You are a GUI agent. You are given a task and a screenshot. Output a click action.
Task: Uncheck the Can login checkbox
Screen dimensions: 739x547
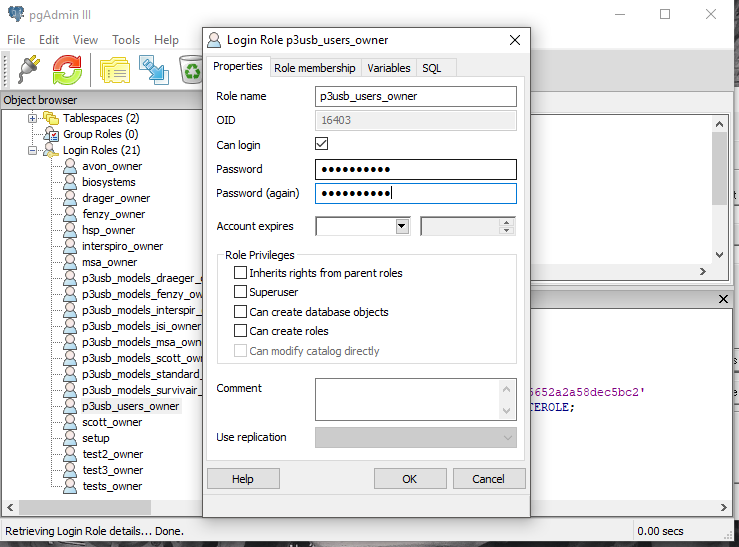click(321, 144)
